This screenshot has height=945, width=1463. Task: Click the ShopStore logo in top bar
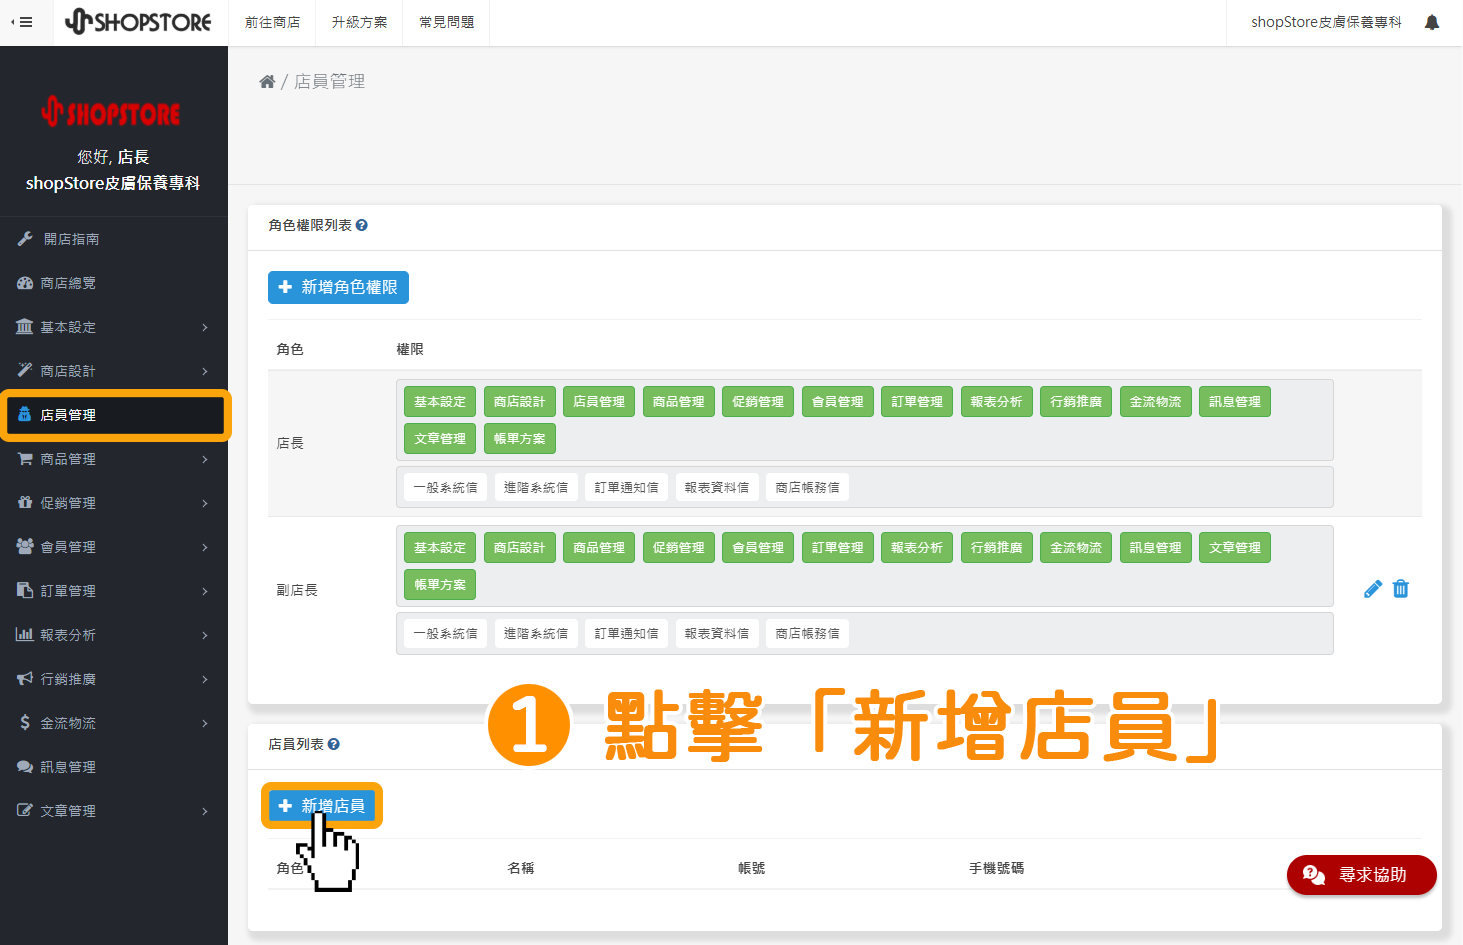pos(138,21)
